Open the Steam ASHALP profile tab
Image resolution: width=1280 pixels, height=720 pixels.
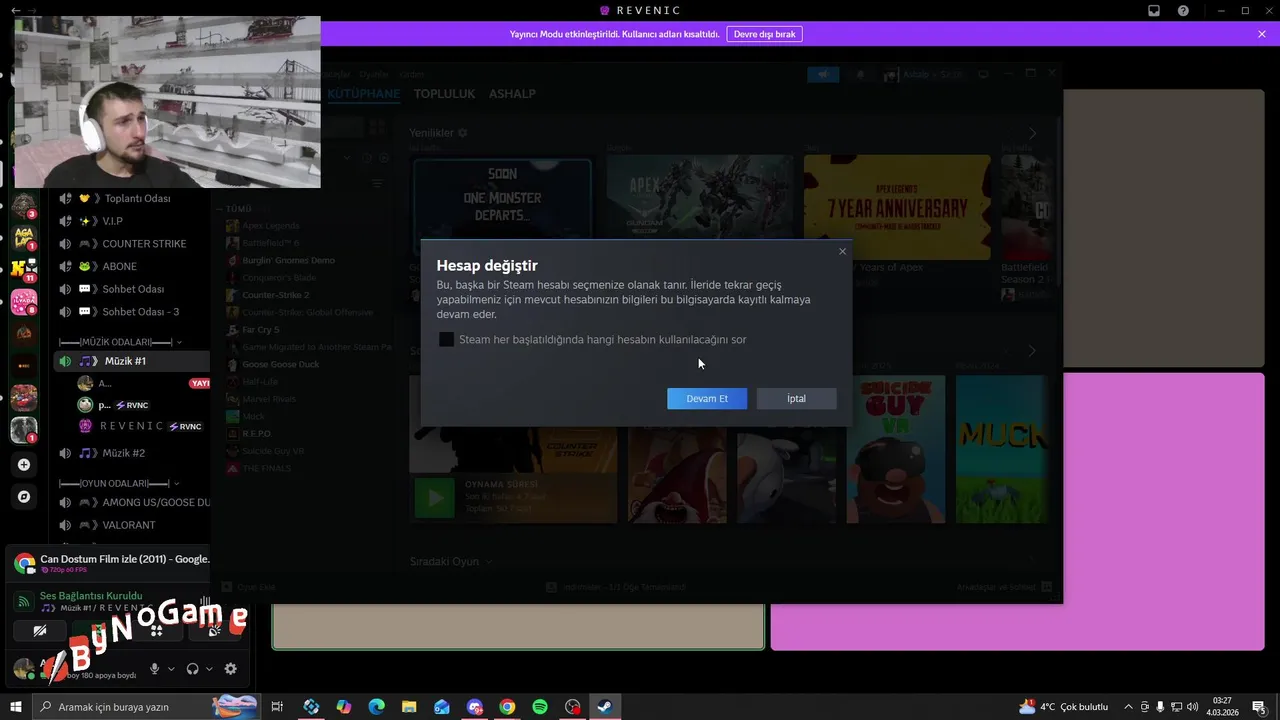(512, 94)
